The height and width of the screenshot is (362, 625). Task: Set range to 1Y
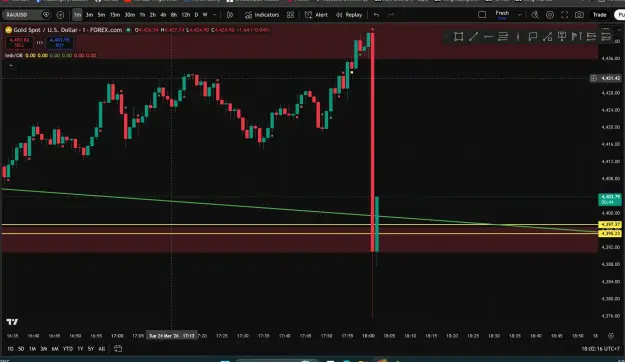coord(80,349)
